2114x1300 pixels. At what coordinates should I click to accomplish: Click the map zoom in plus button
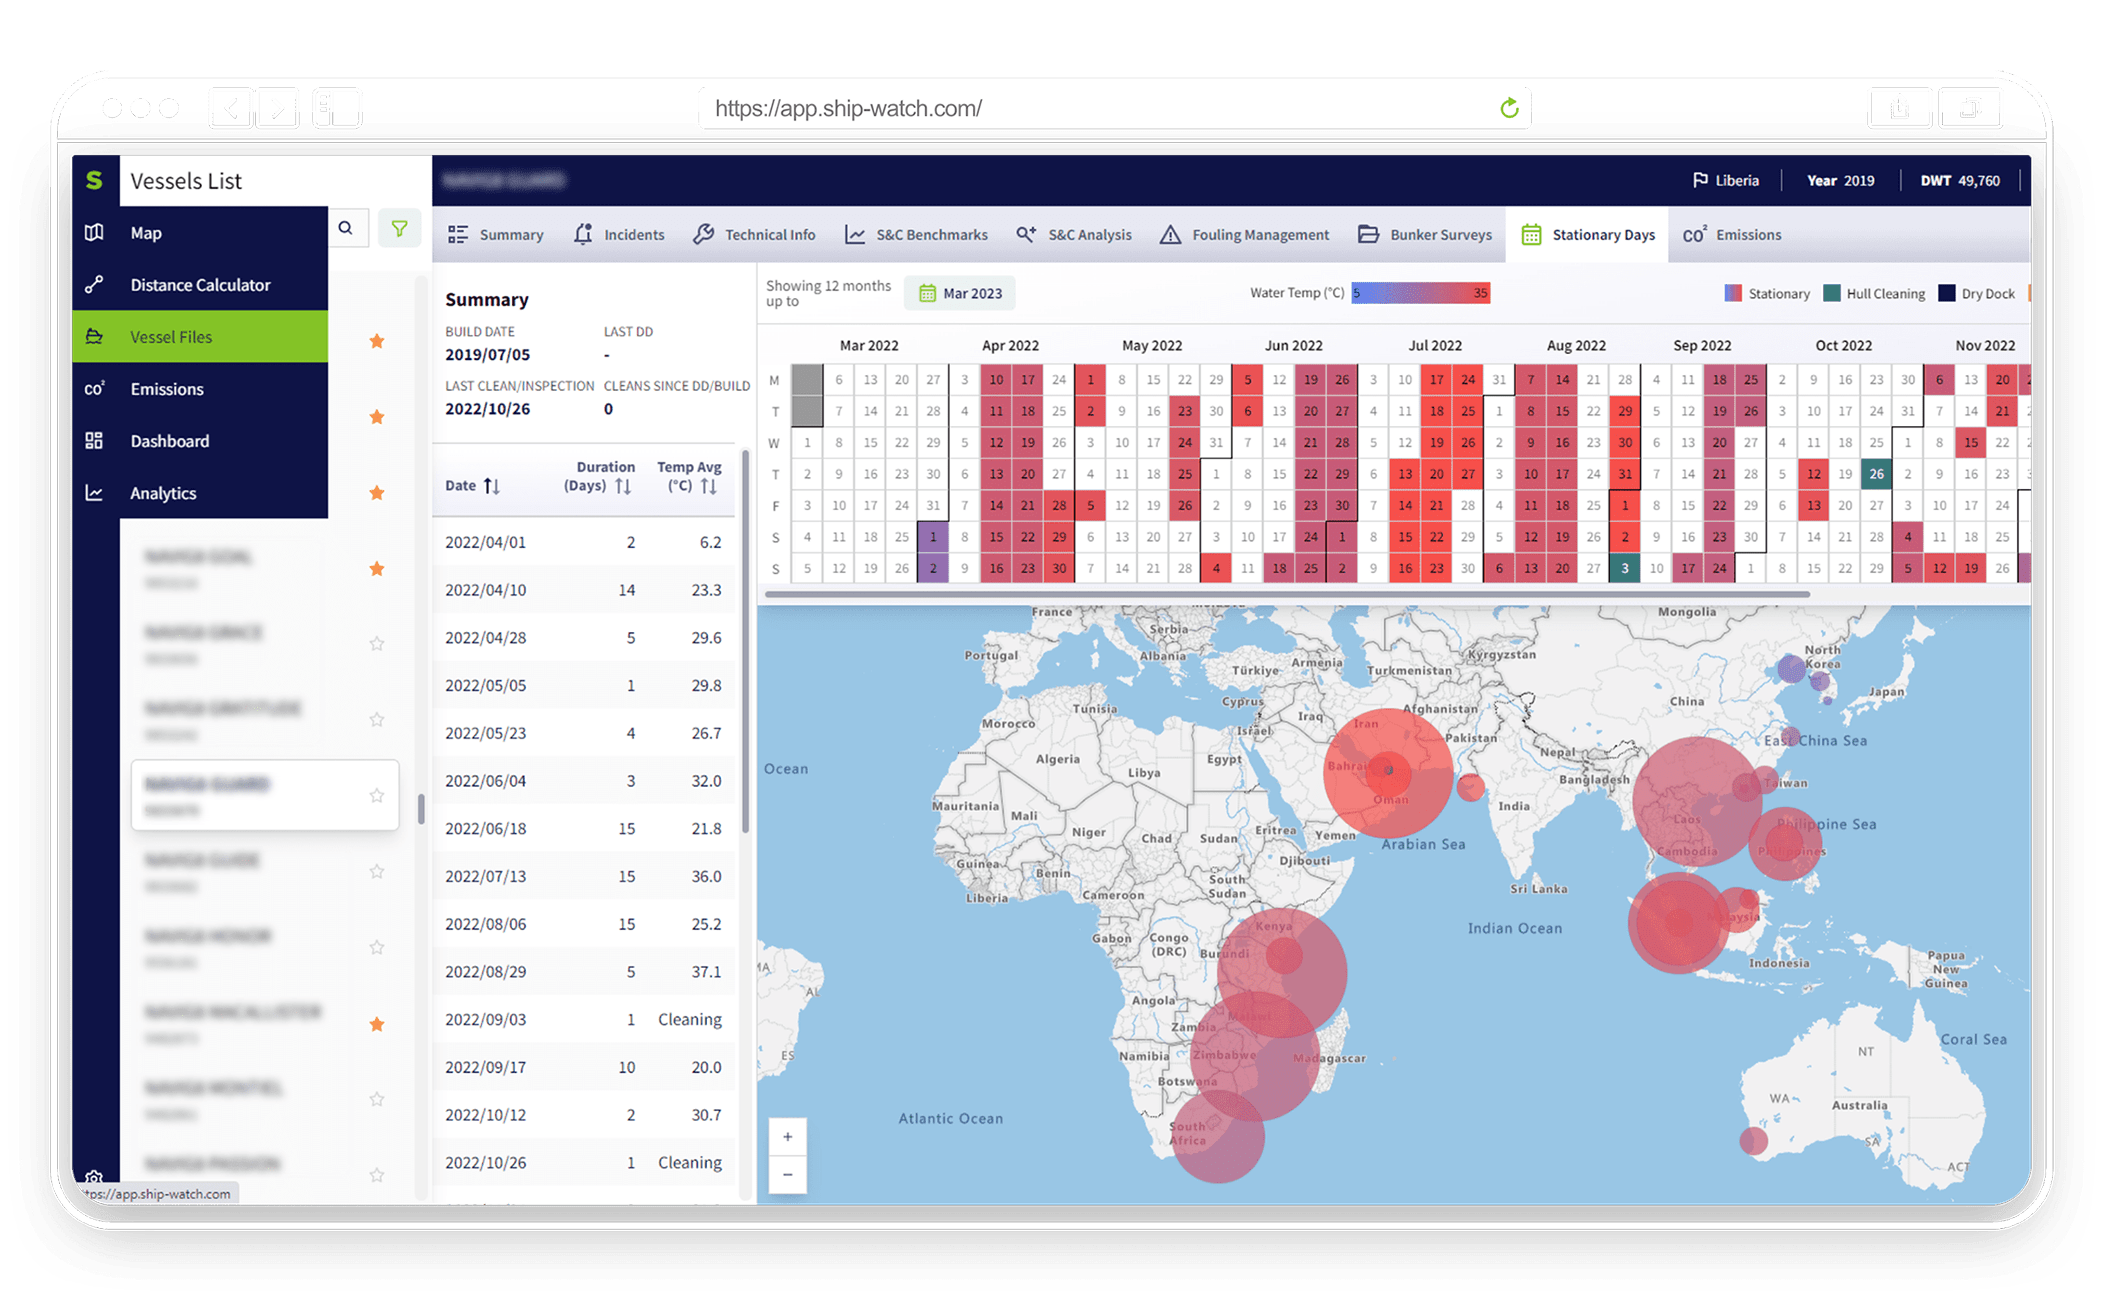(x=788, y=1137)
